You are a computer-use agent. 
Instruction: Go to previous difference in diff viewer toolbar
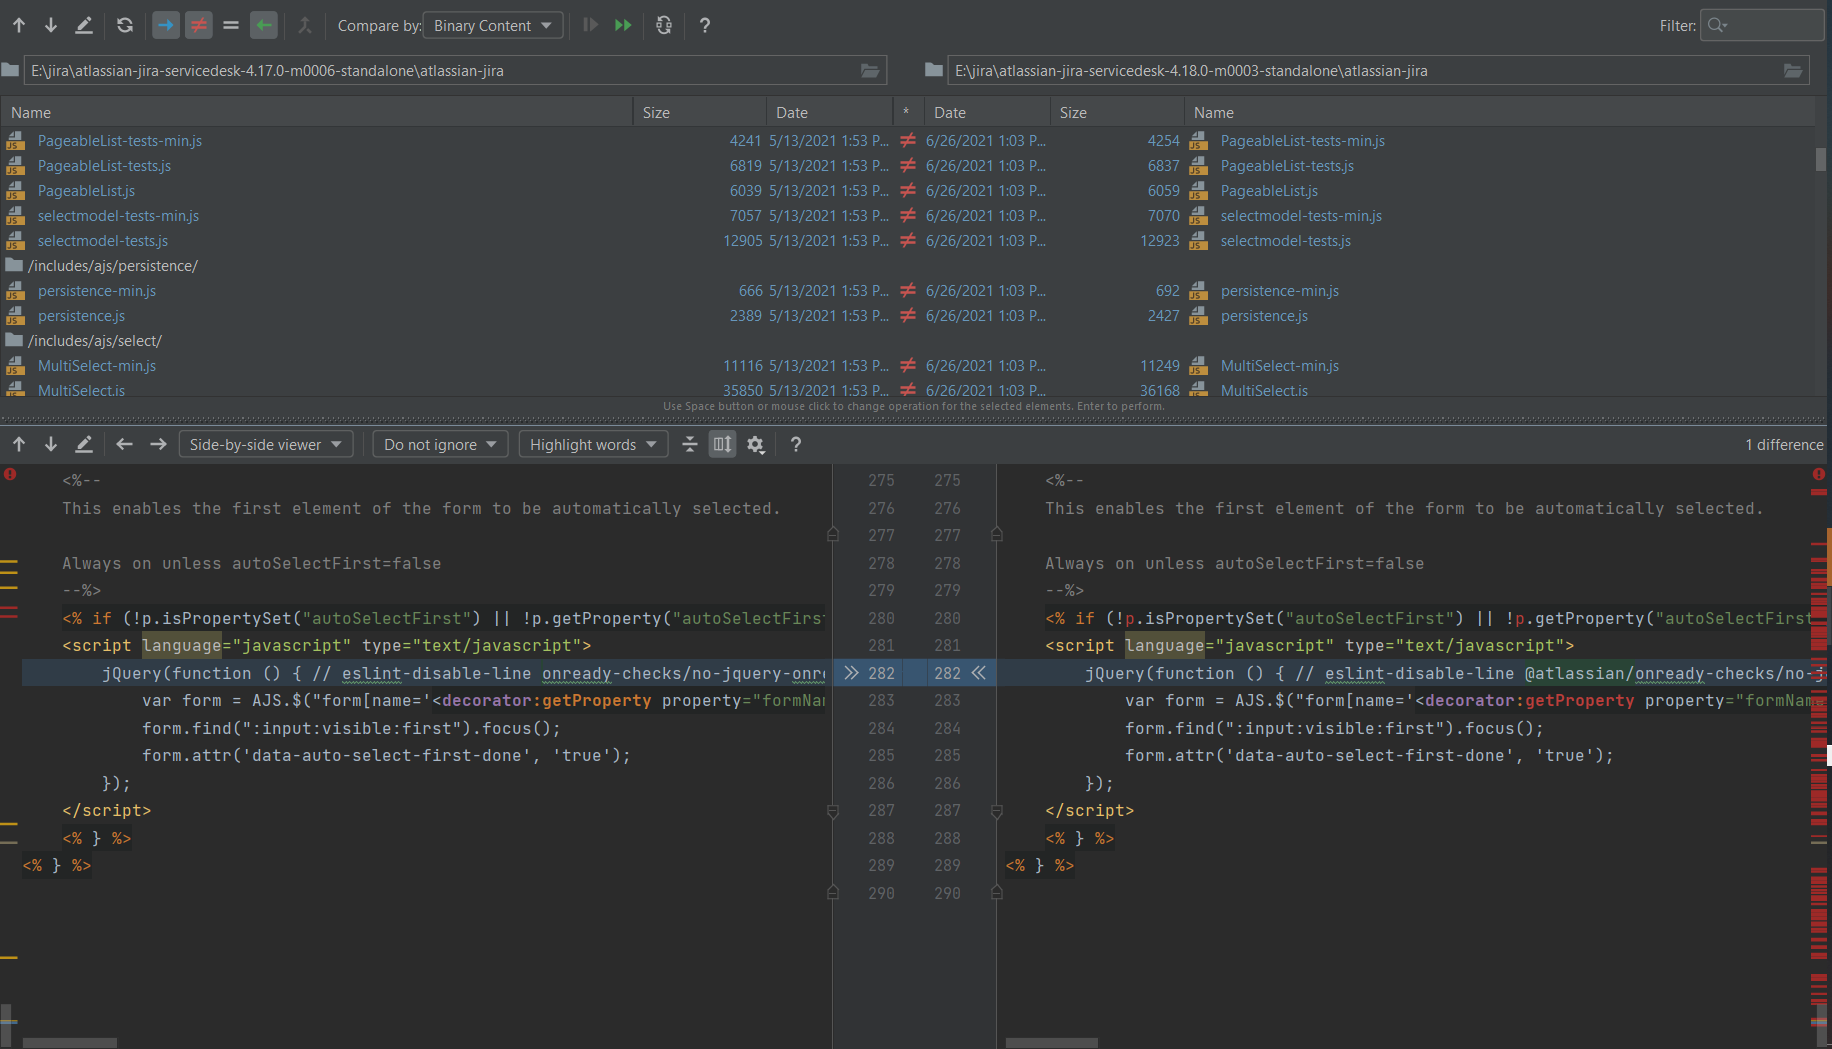click(19, 444)
